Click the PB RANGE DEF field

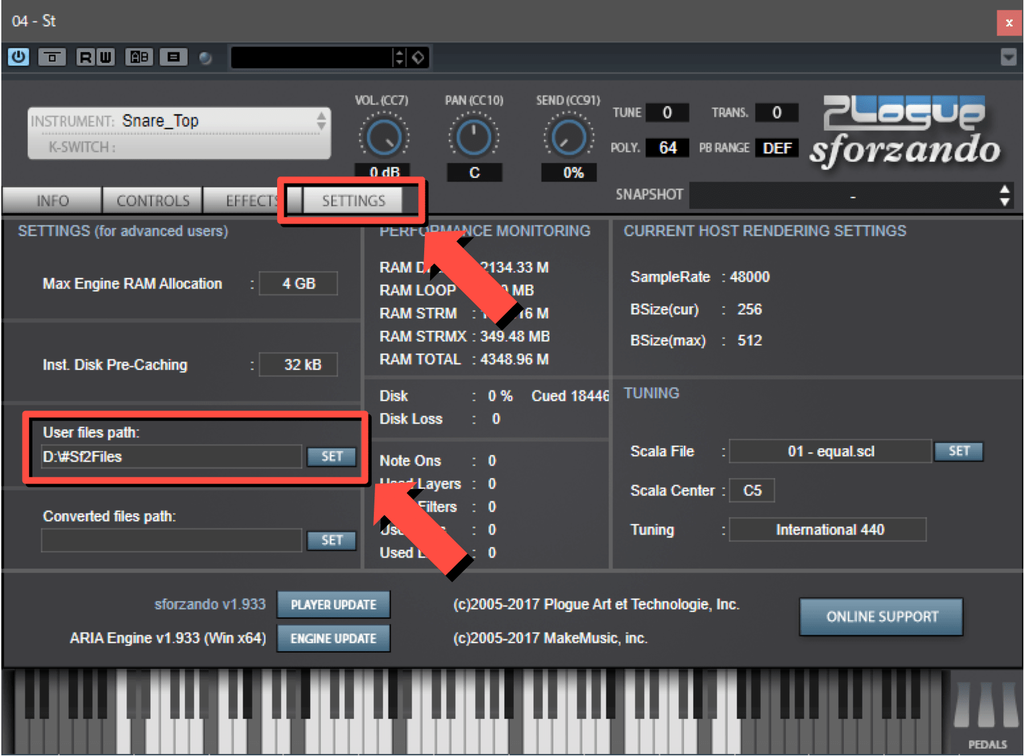pyautogui.click(x=776, y=148)
